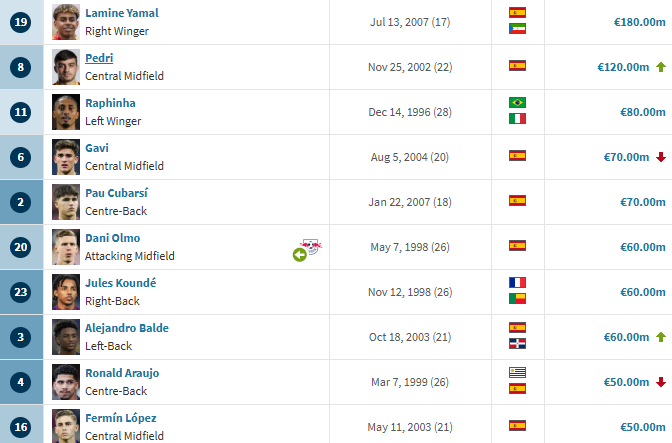Click Alejandro Balde's green value up arrow
Screen dimensions: 672x443
point(661,337)
